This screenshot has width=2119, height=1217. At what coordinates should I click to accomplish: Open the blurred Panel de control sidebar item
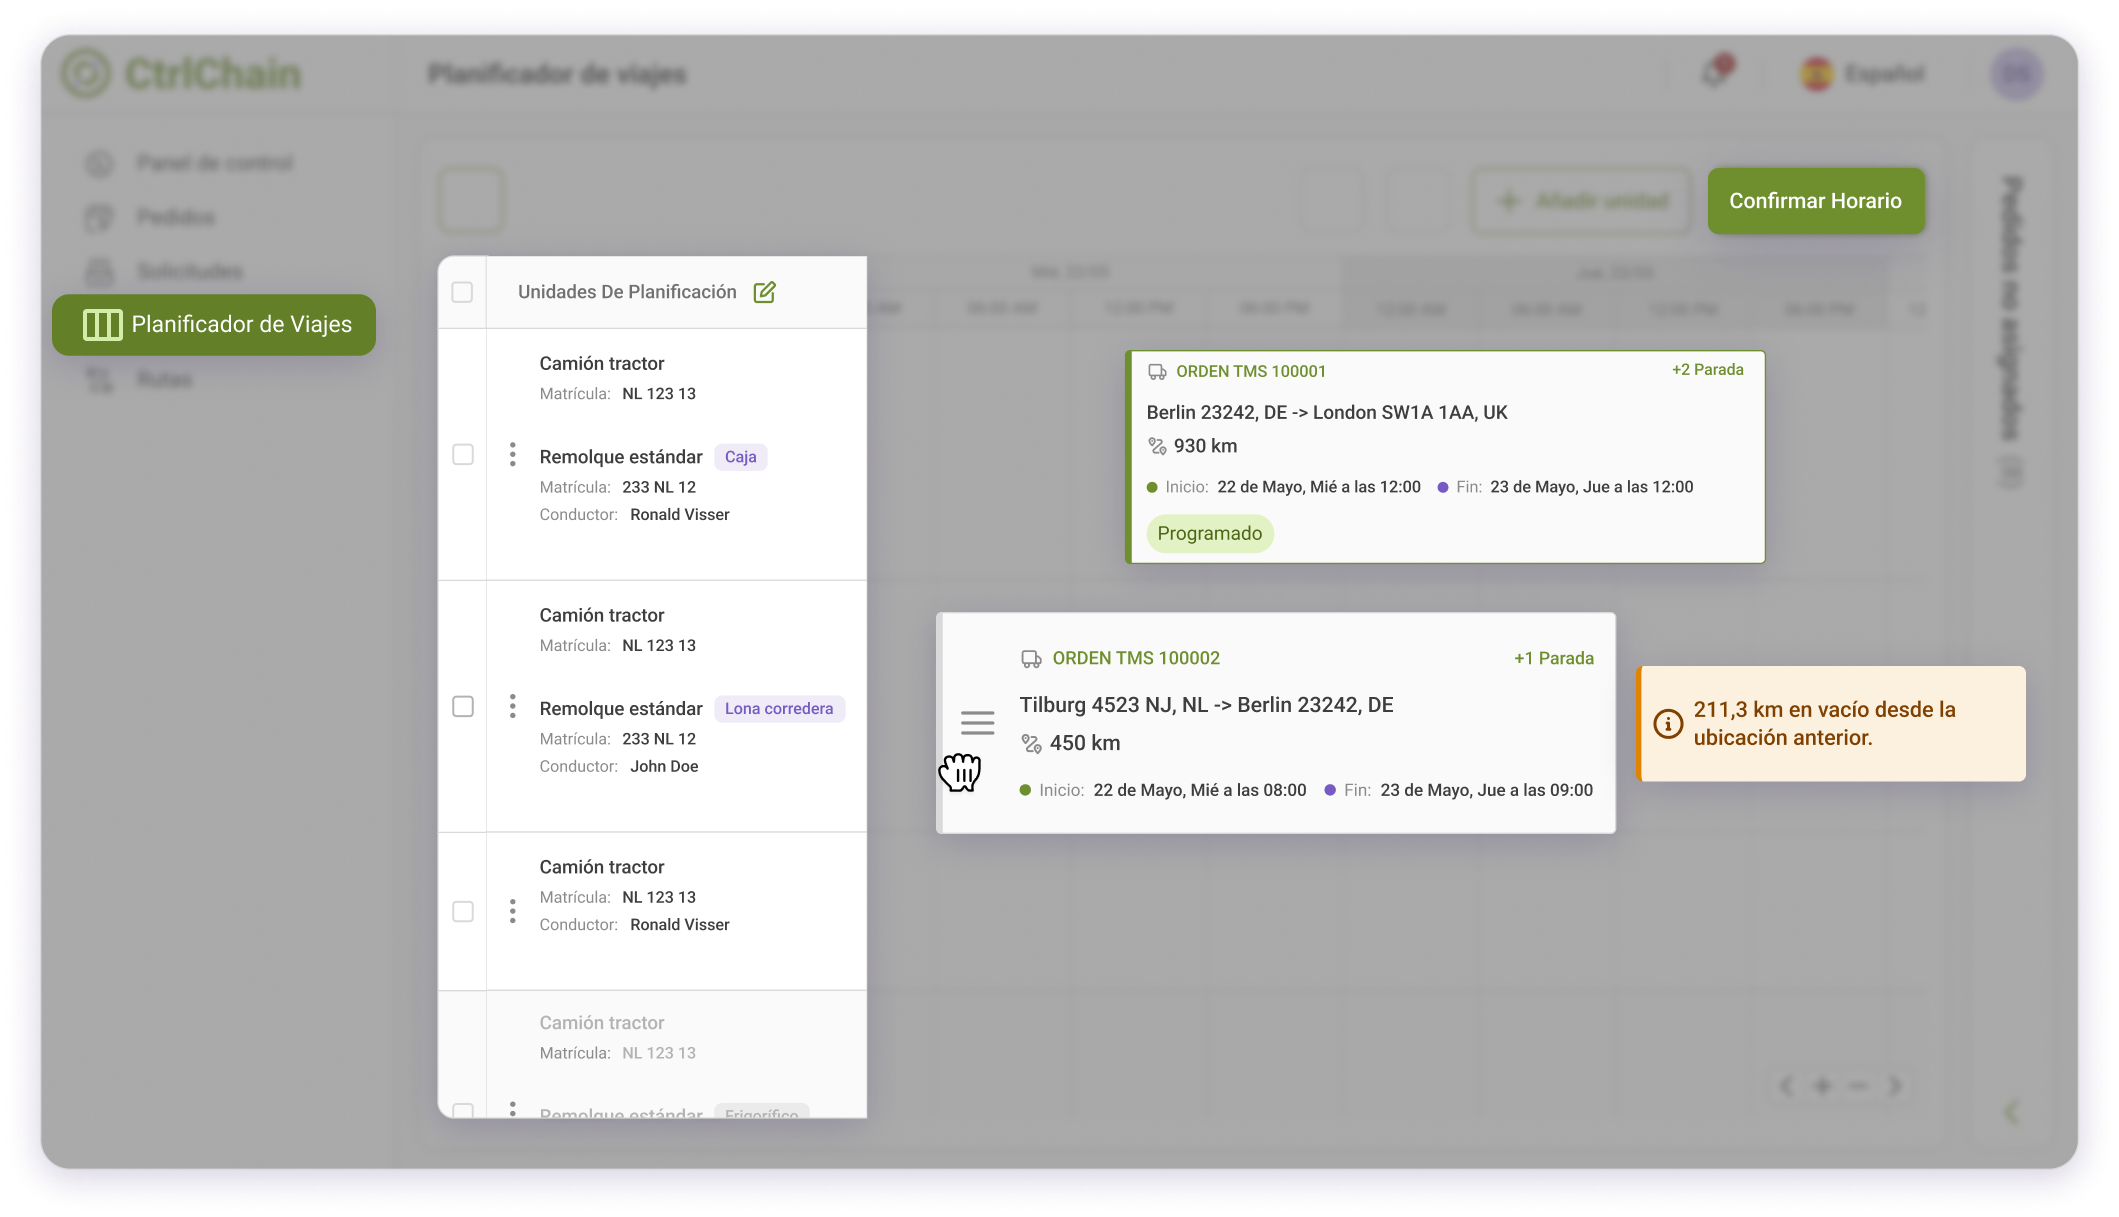click(191, 163)
